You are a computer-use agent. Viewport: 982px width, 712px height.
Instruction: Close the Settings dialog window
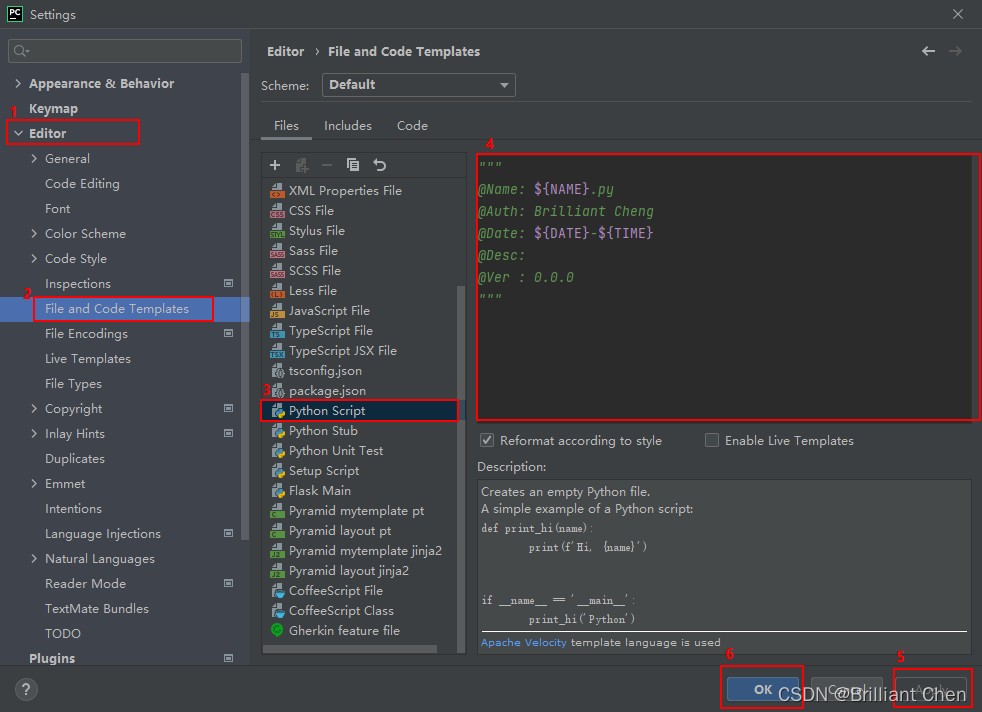[958, 14]
